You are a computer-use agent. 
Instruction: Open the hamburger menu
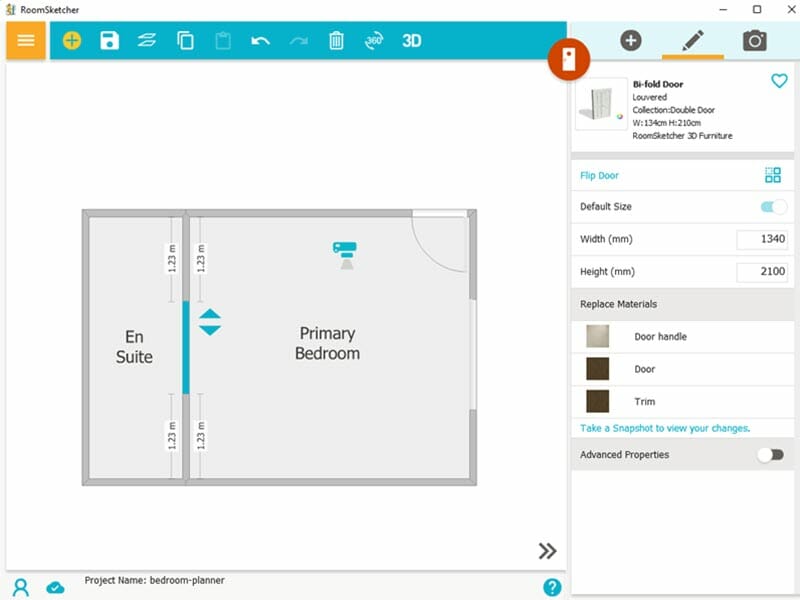25,41
